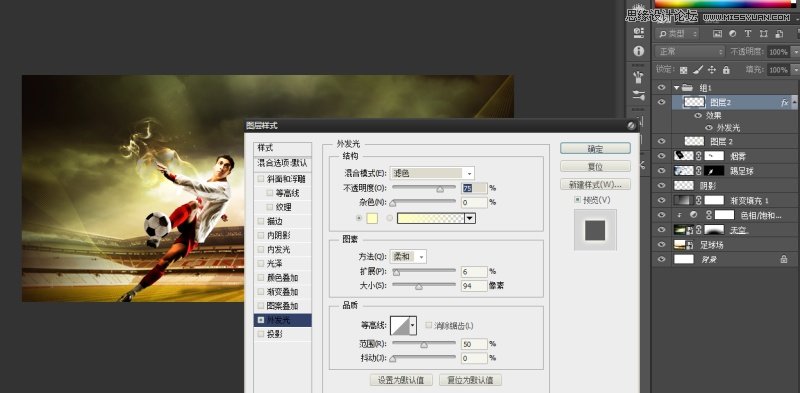Open the Brush Presets panel icon
The width and height of the screenshot is (800, 393).
click(x=638, y=78)
